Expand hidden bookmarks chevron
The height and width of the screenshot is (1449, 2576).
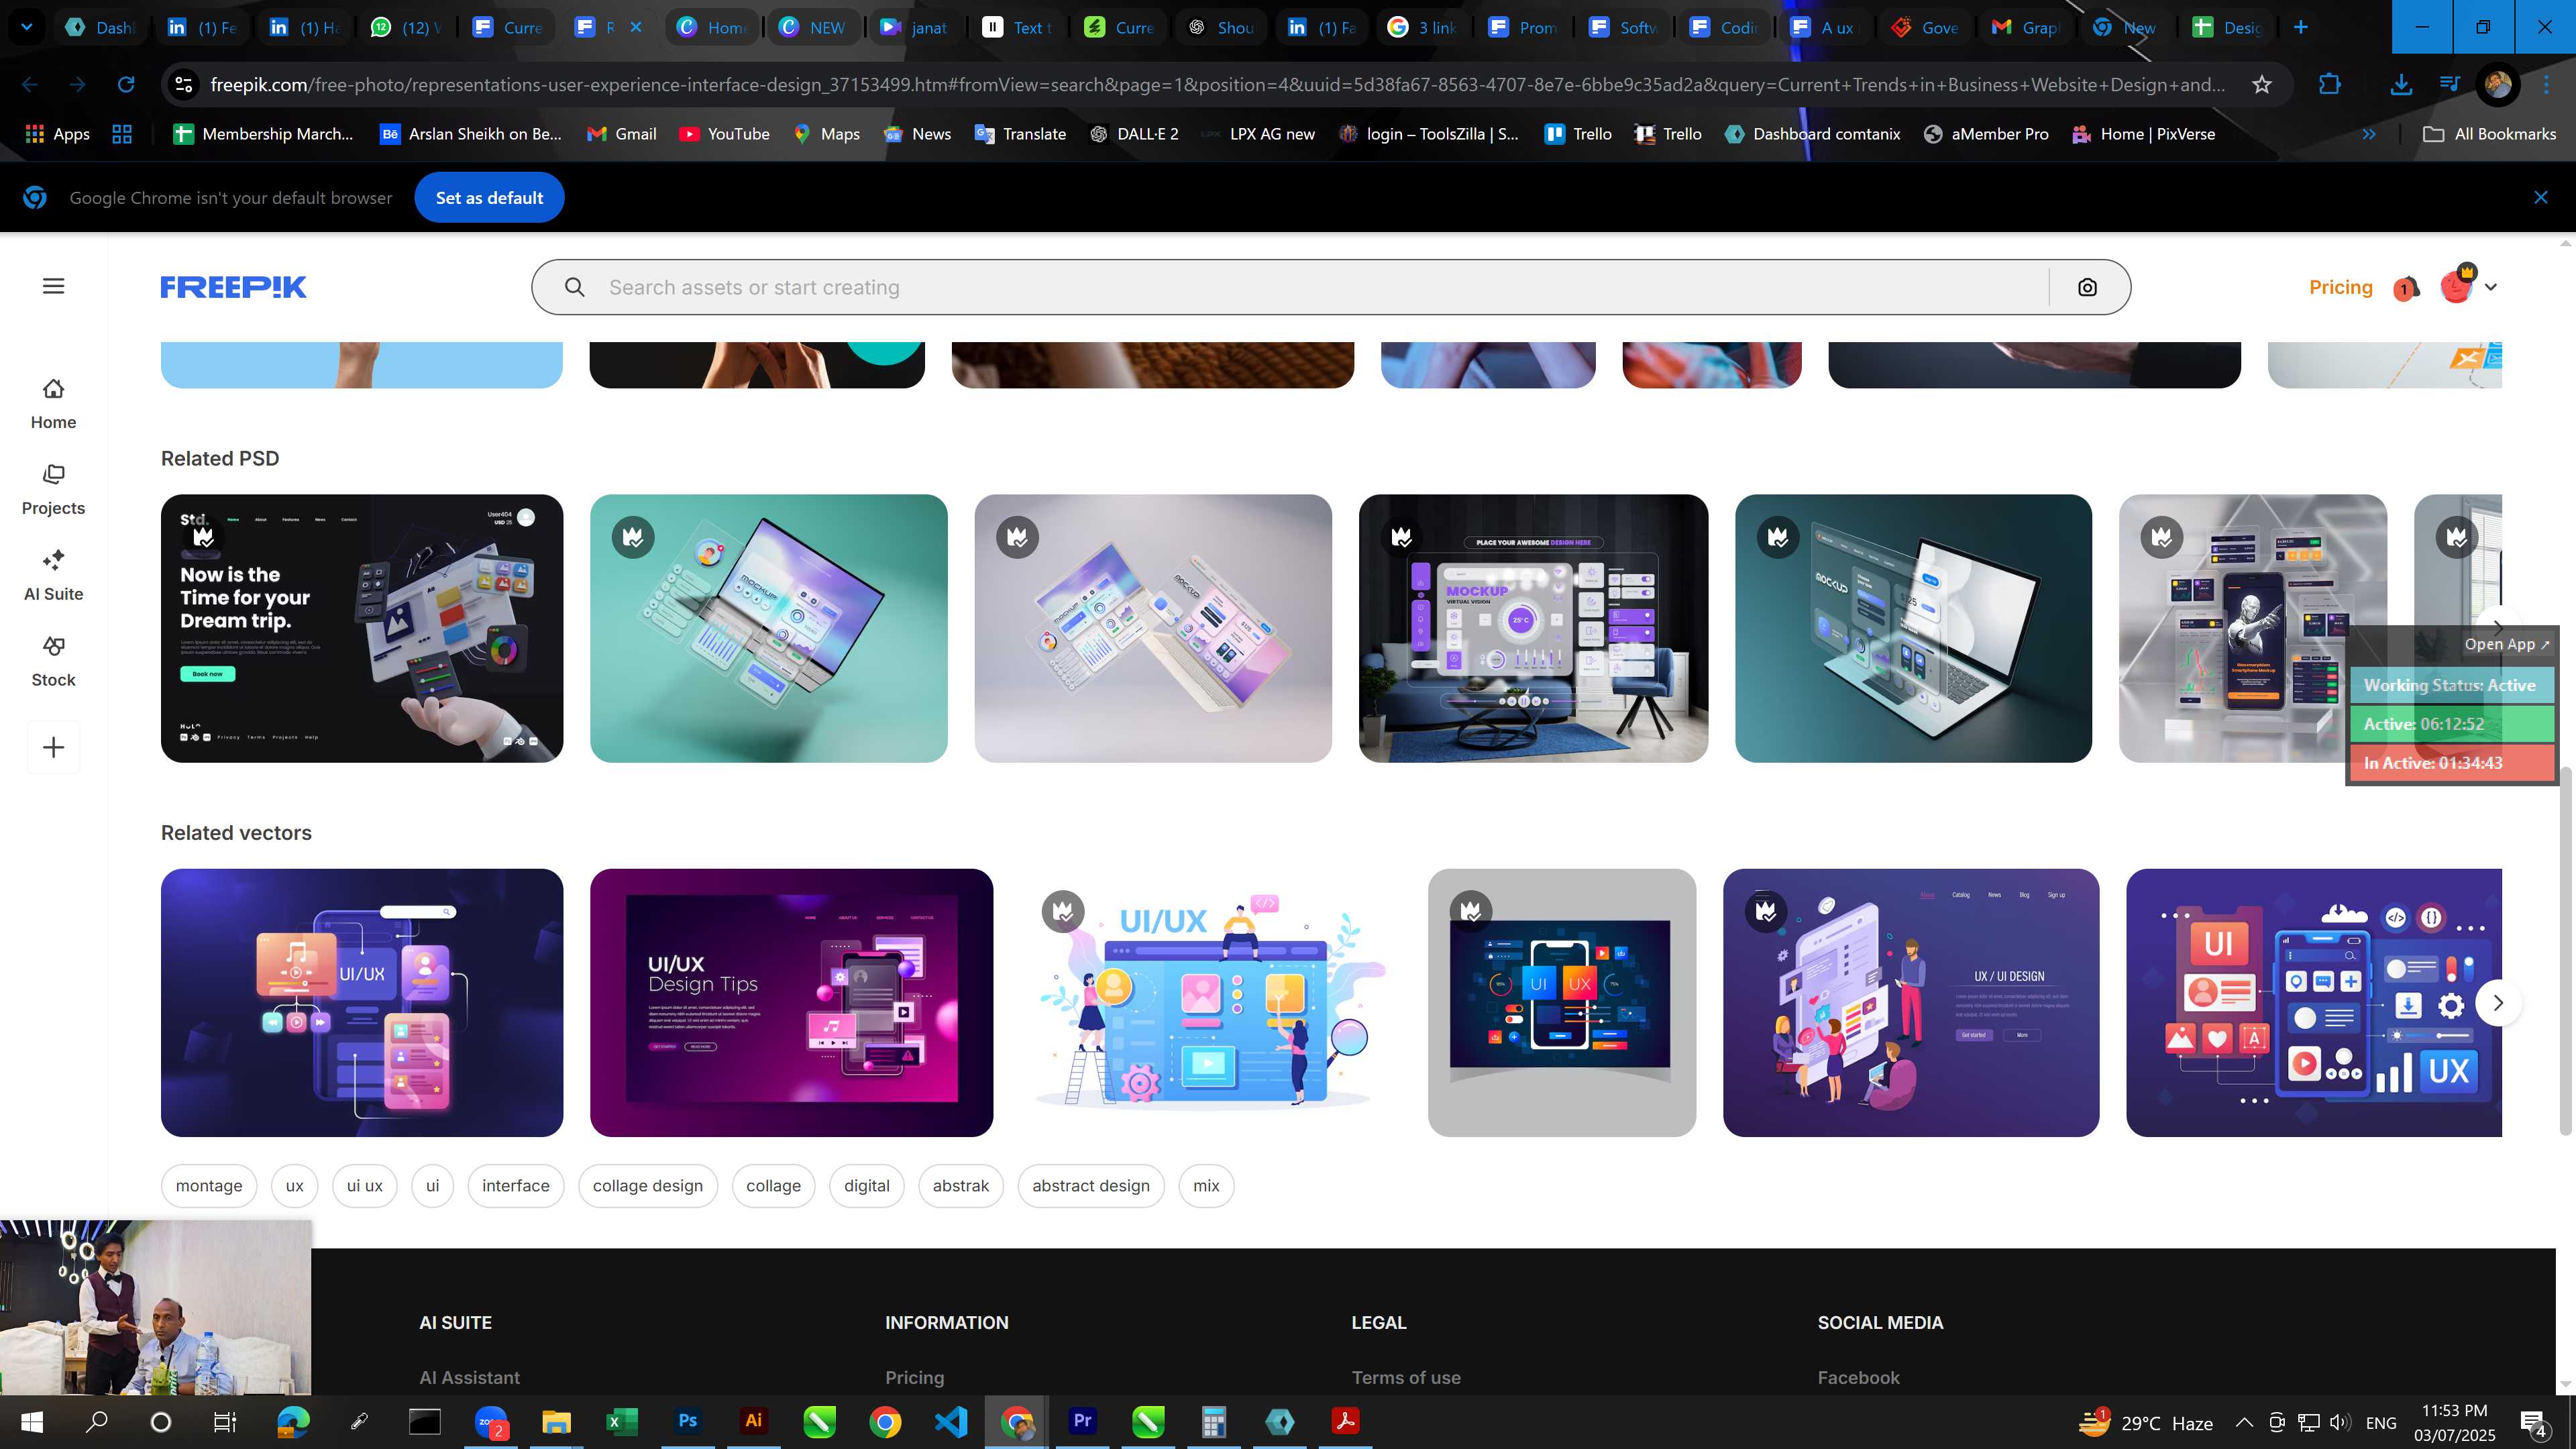(x=2369, y=134)
